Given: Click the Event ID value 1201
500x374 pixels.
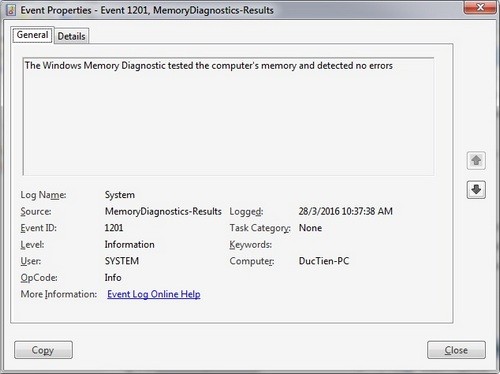Looking at the screenshot, I should (114, 228).
